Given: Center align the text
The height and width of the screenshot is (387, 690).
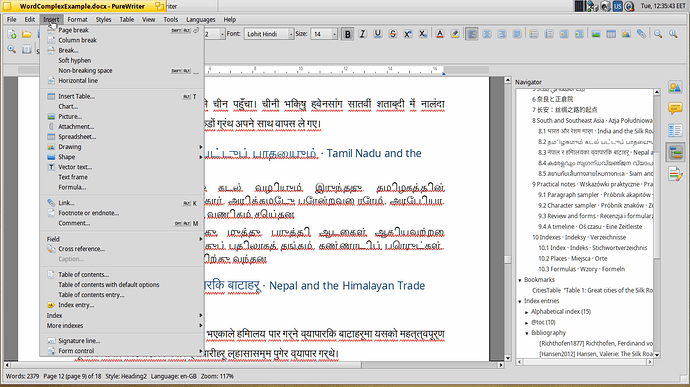Looking at the screenshot, I should pyautogui.click(x=487, y=34).
